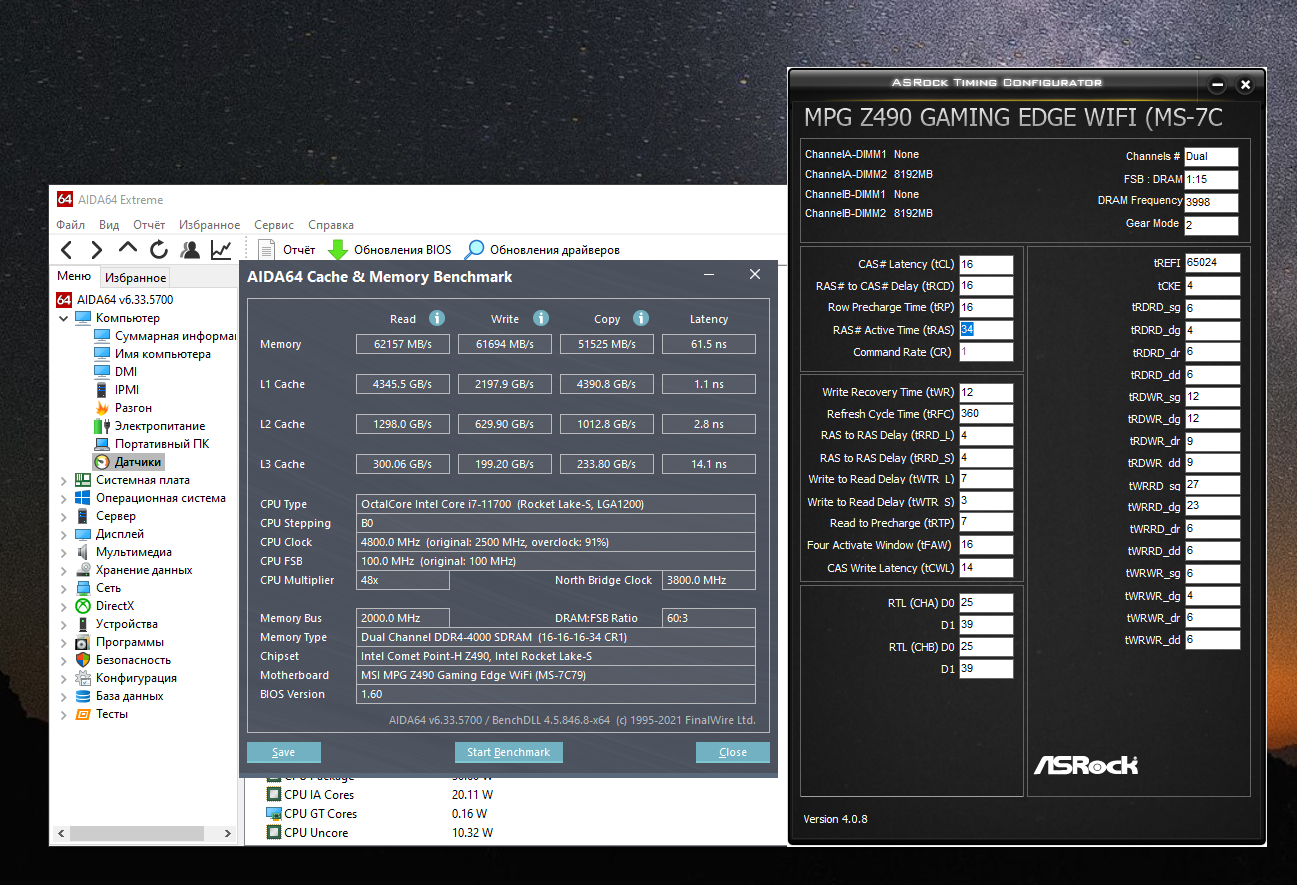Click the CAS# Latency (tCL) field
Image resolution: width=1297 pixels, height=885 pixels.
coord(986,265)
